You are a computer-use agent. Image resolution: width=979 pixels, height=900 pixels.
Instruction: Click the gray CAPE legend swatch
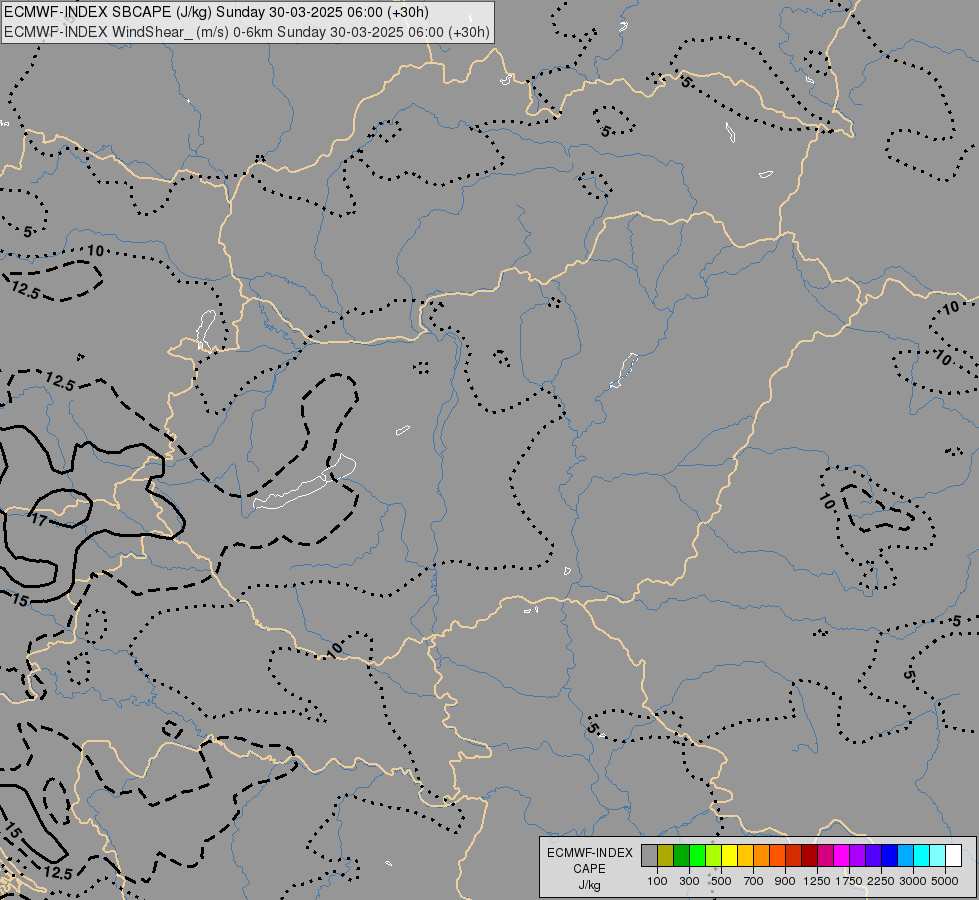[649, 855]
